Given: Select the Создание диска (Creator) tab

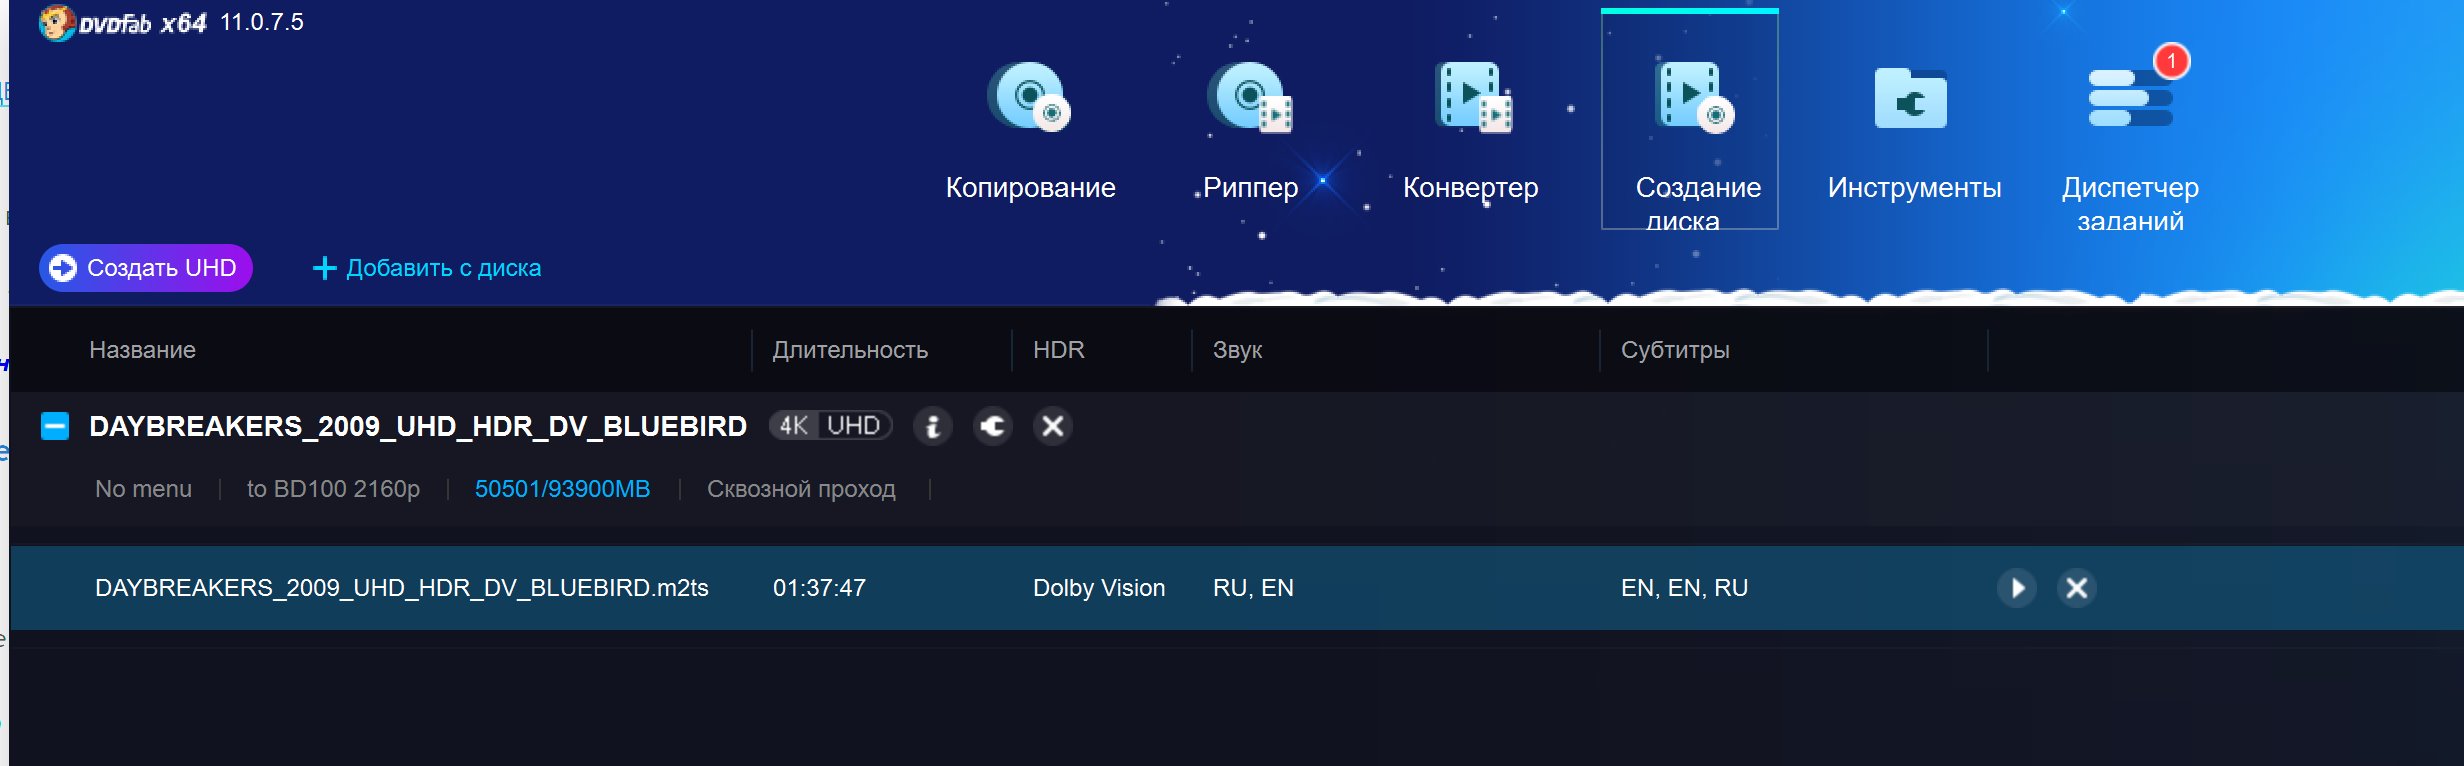Looking at the screenshot, I should click(1690, 130).
